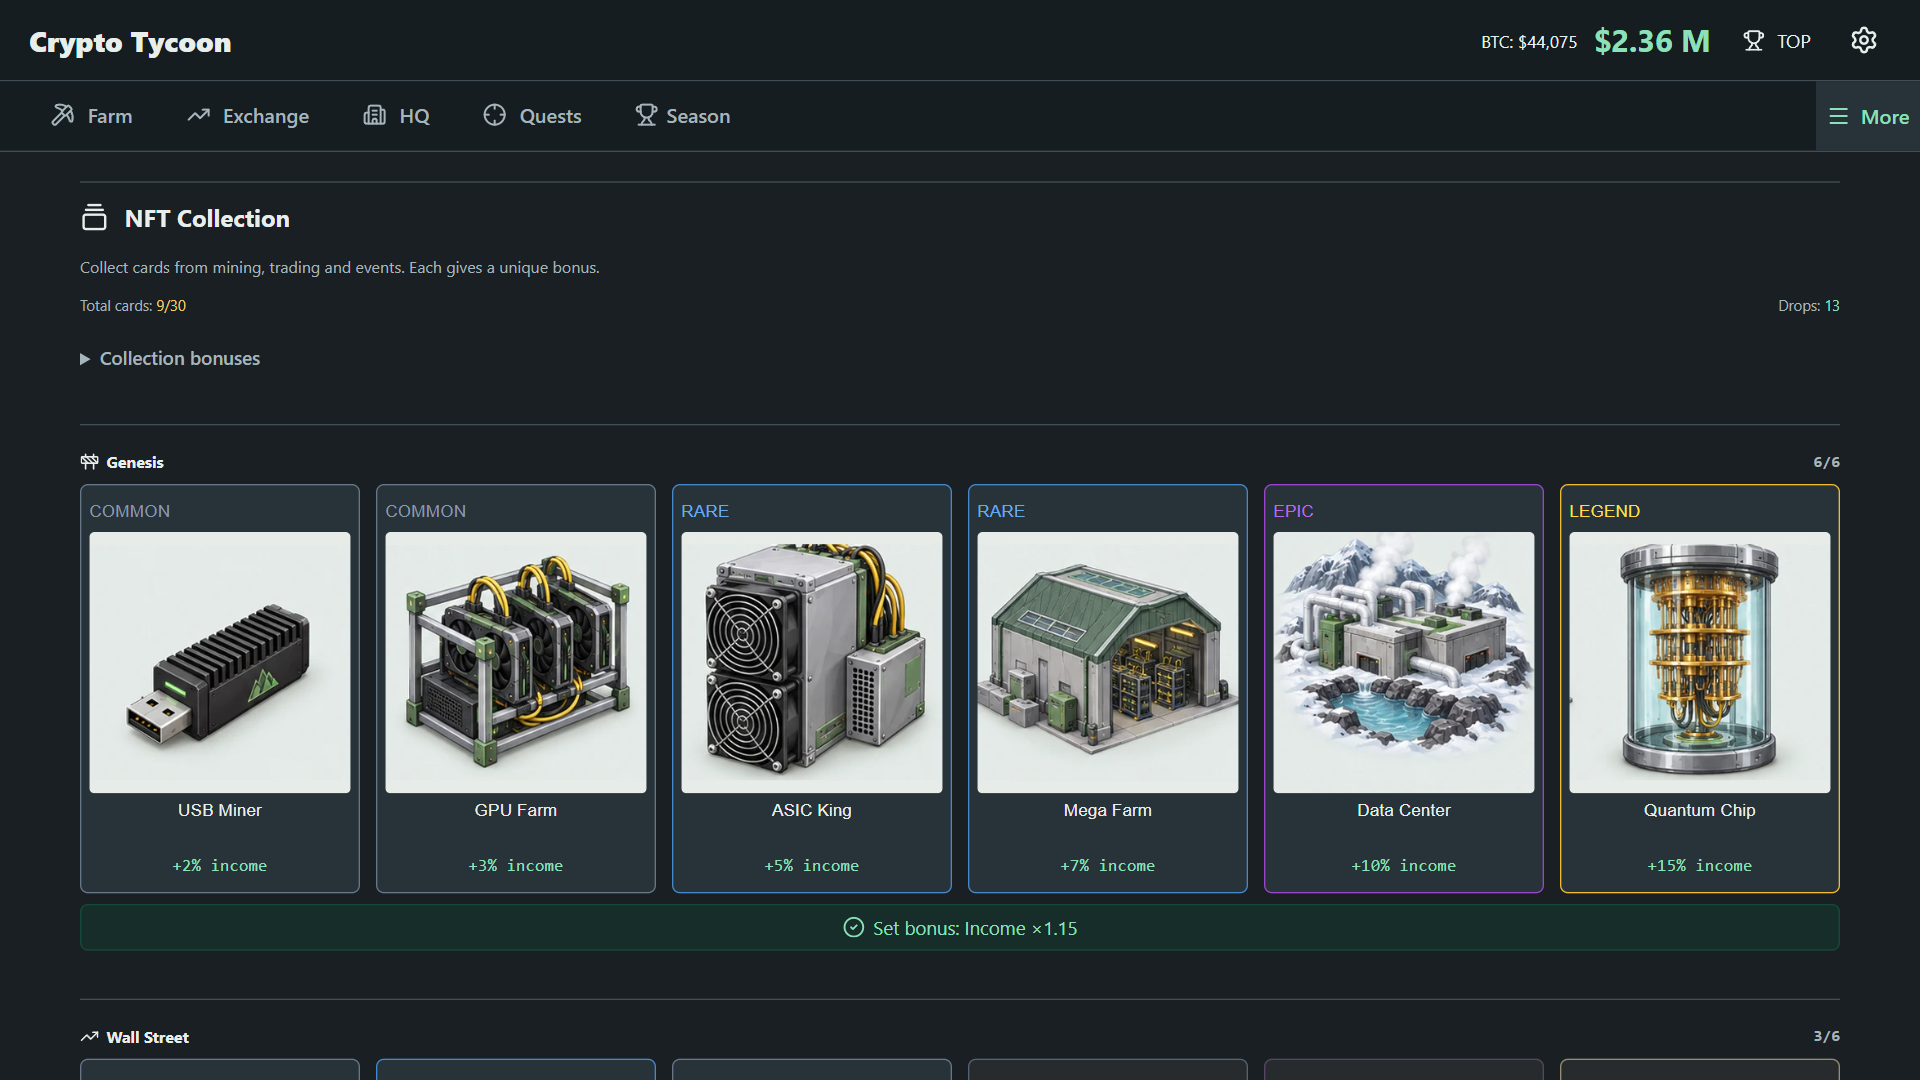The height and width of the screenshot is (1080, 1920).
Task: Select the GPU Farm card image
Action: click(x=516, y=662)
